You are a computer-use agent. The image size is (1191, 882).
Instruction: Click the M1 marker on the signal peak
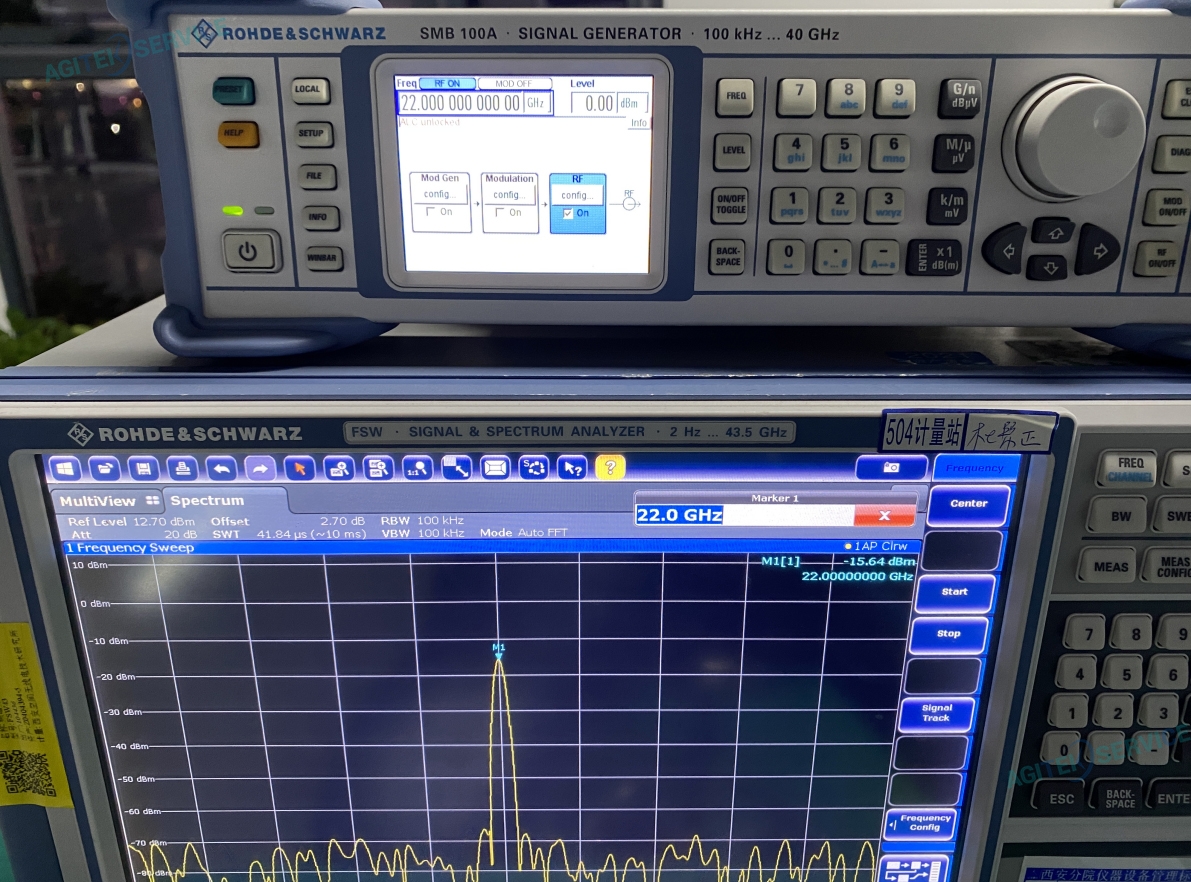tap(498, 649)
